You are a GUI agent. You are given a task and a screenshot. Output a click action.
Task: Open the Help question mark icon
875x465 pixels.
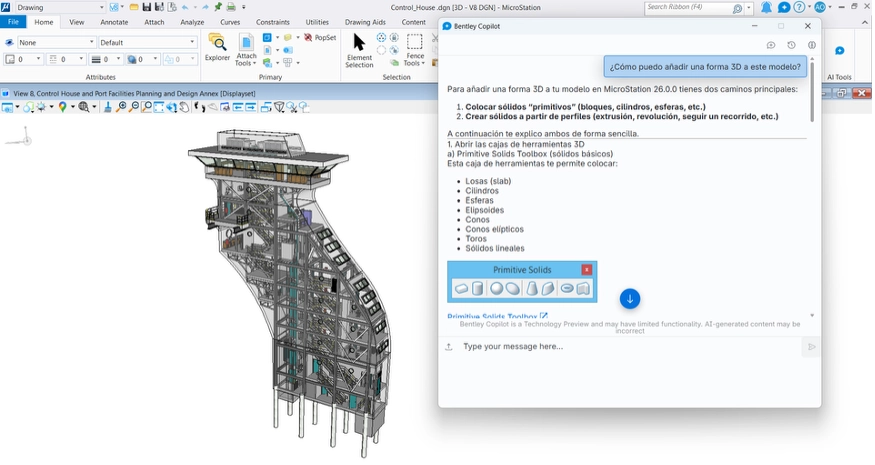[x=799, y=7]
